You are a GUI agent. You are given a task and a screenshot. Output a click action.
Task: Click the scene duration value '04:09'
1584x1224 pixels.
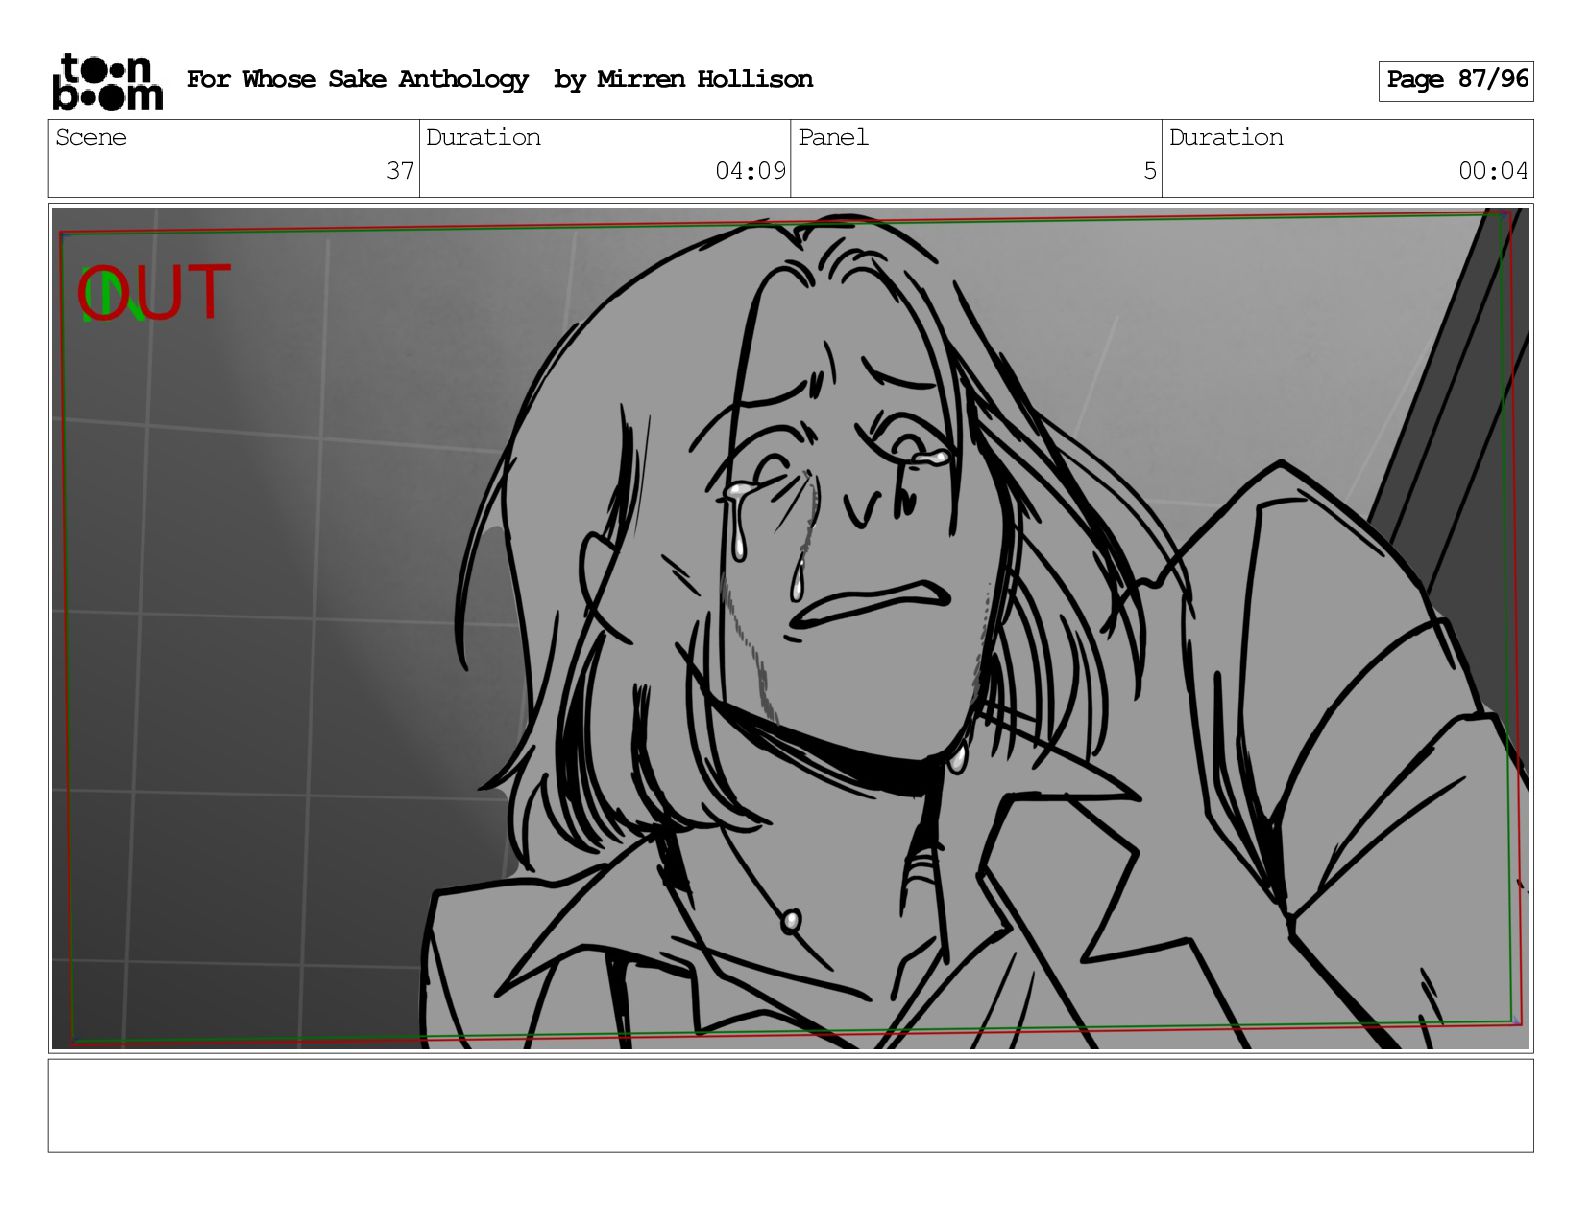[x=751, y=171]
